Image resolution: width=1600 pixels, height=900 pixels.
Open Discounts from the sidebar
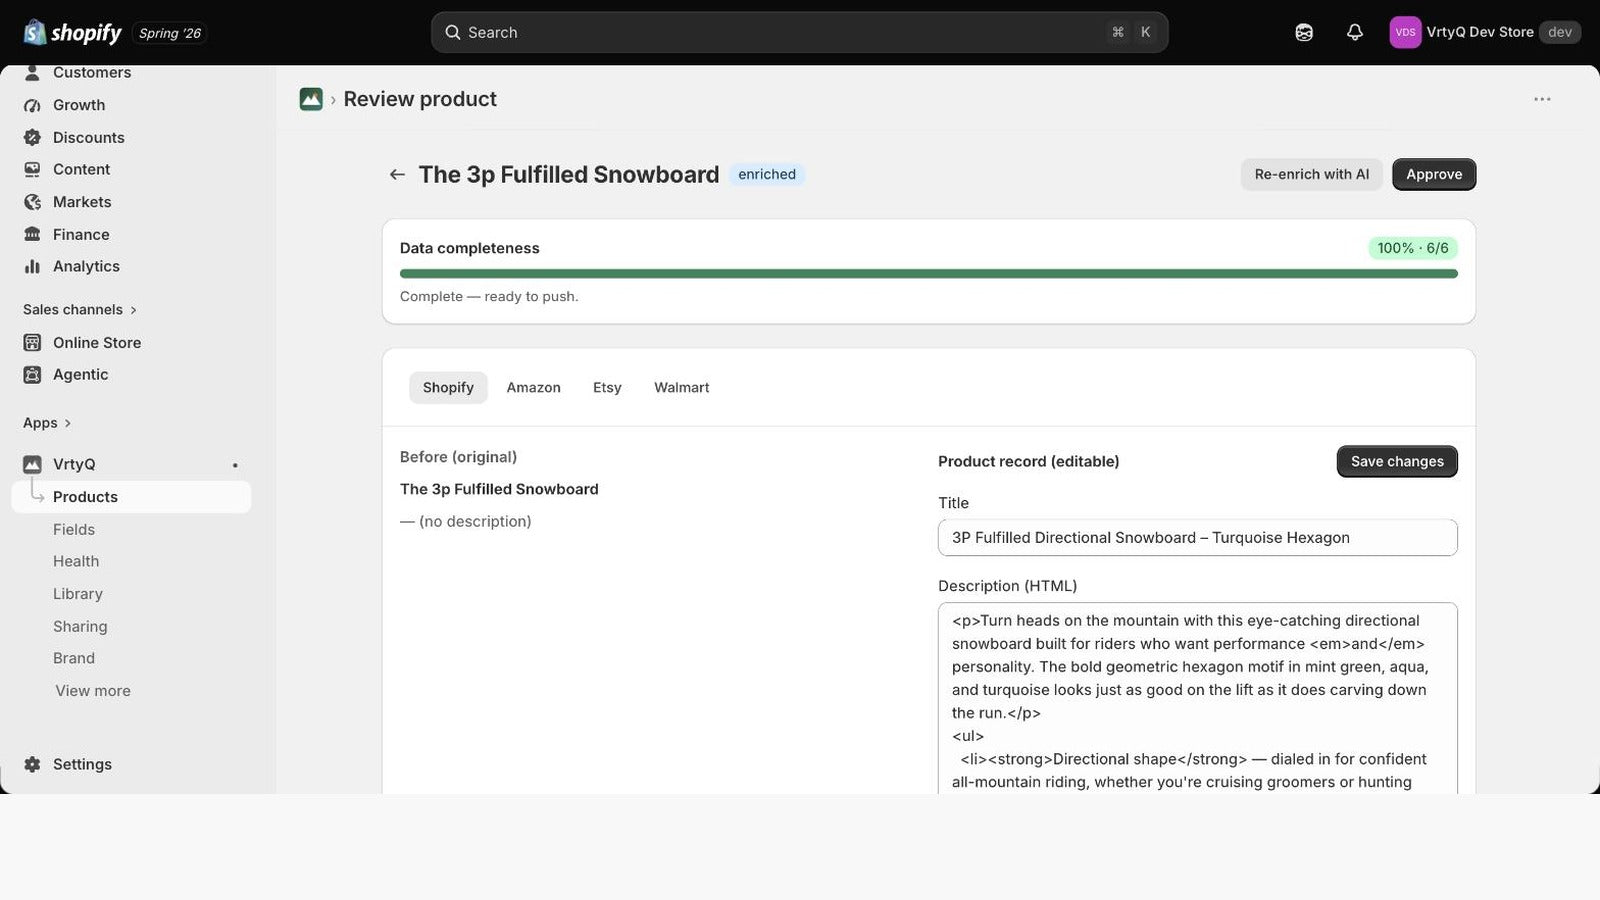88,137
